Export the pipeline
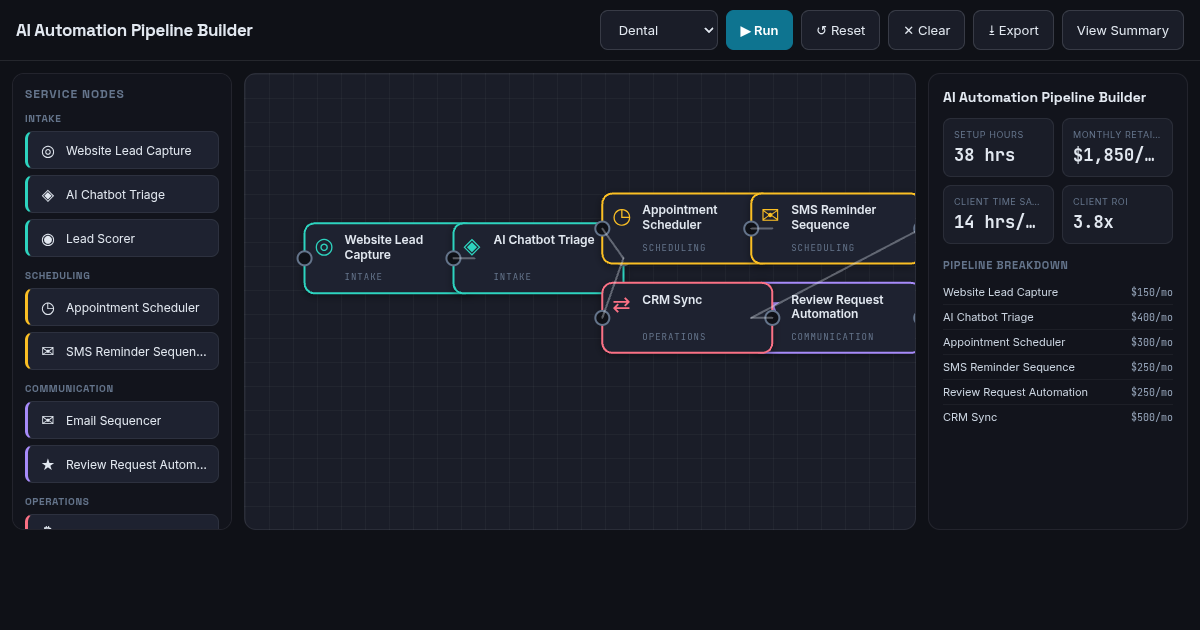Screen dimensions: 1200x630 pyautogui.click(x=1013, y=30)
